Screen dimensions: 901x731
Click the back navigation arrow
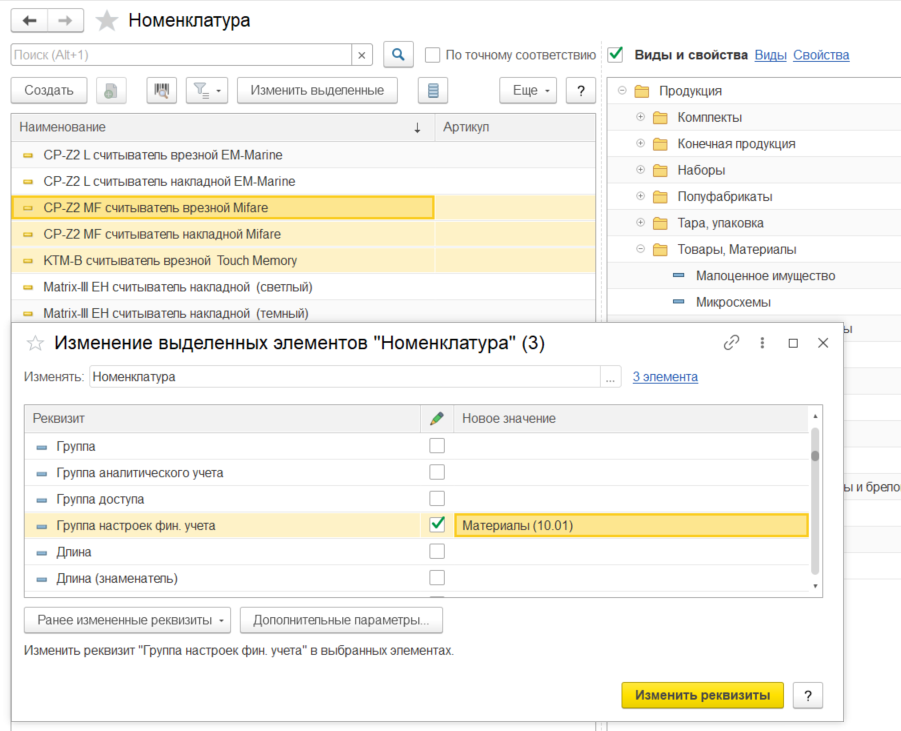coord(29,21)
